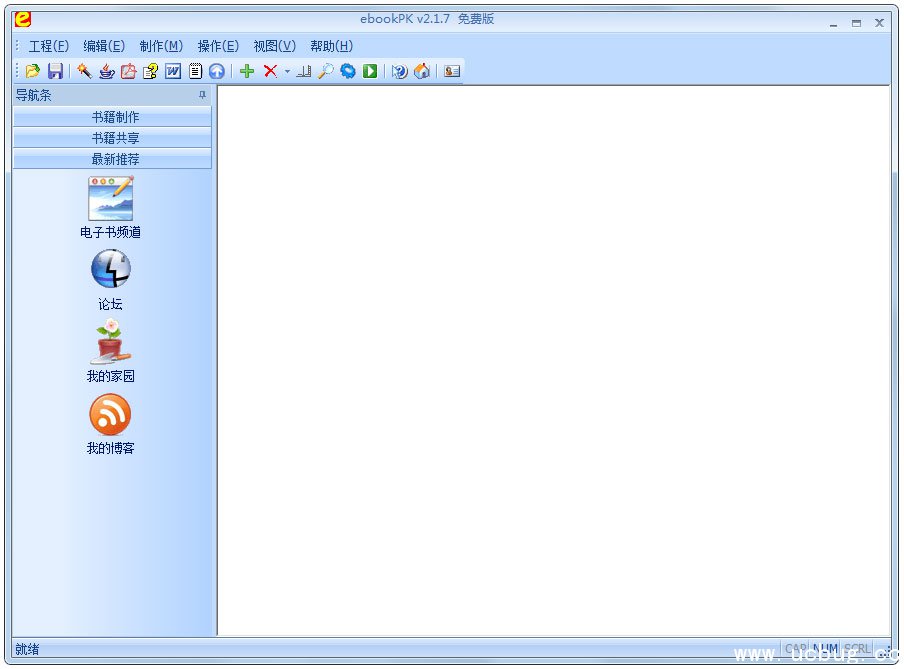This screenshot has height=669, width=904.
Task: Expand the 书籍制作 navigation section
Action: coord(115,117)
